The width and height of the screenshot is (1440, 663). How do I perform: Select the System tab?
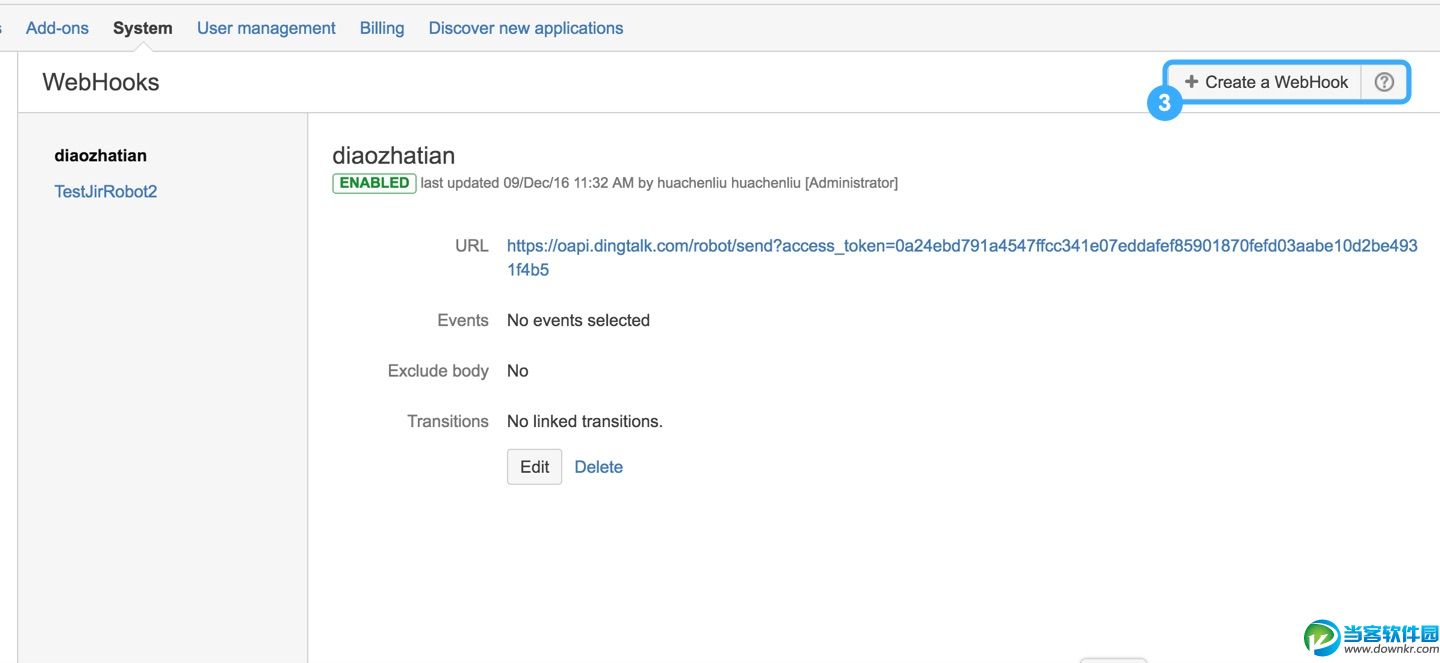point(142,28)
